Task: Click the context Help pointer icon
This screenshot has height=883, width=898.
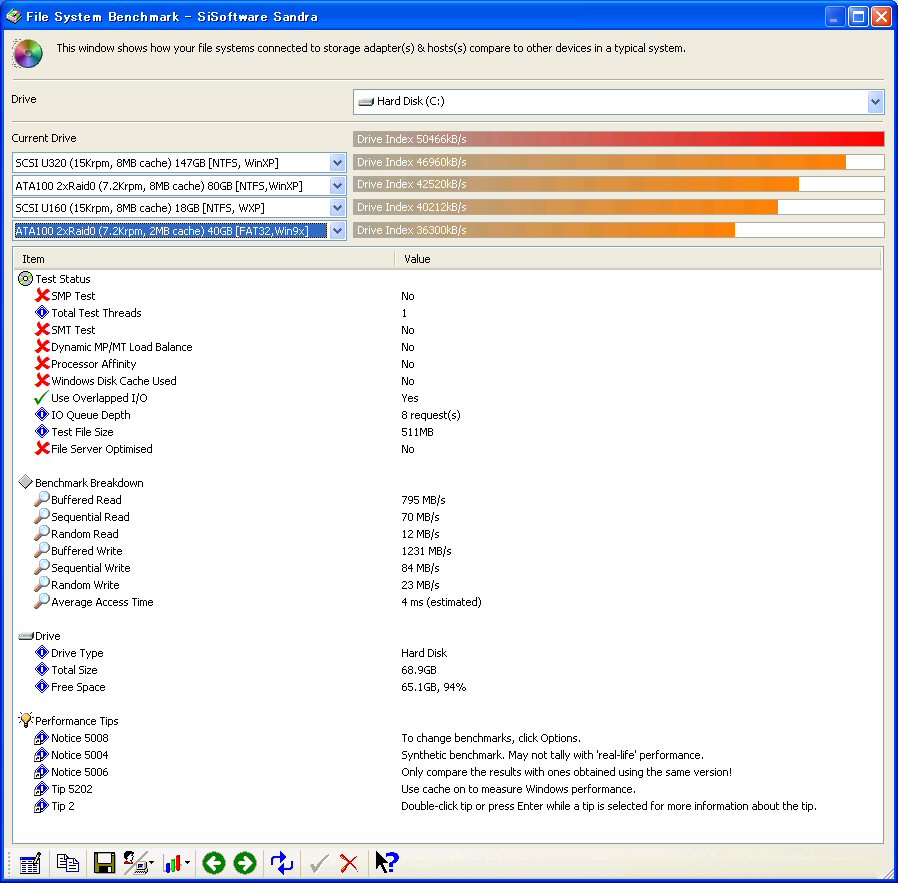Action: pos(387,862)
